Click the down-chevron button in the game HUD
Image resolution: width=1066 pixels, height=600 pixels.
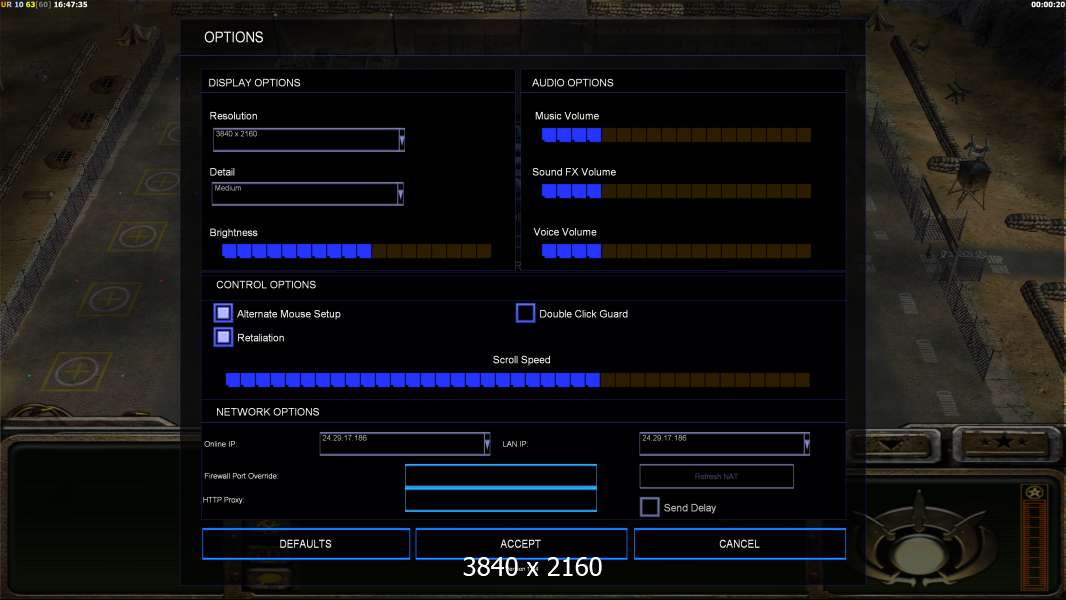[894, 446]
